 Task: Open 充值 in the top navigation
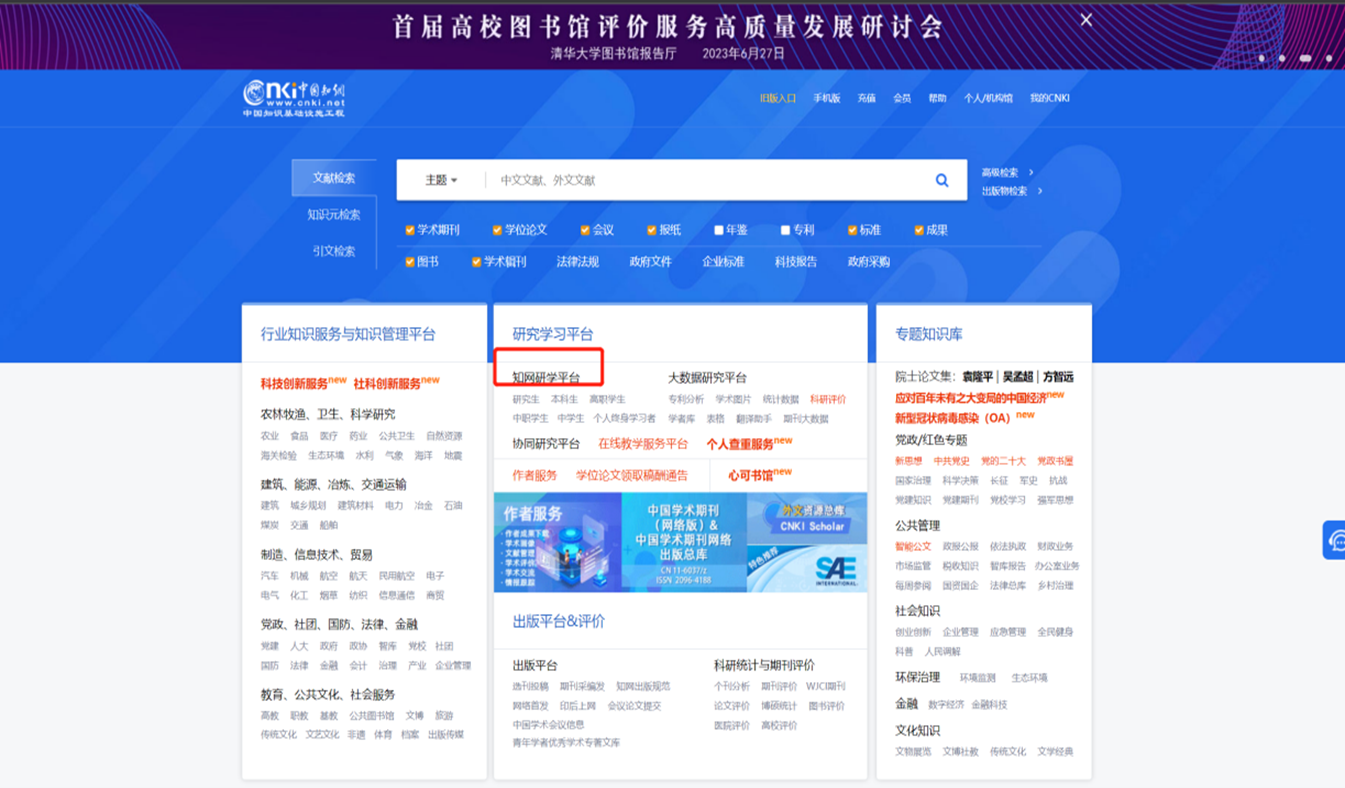[866, 98]
